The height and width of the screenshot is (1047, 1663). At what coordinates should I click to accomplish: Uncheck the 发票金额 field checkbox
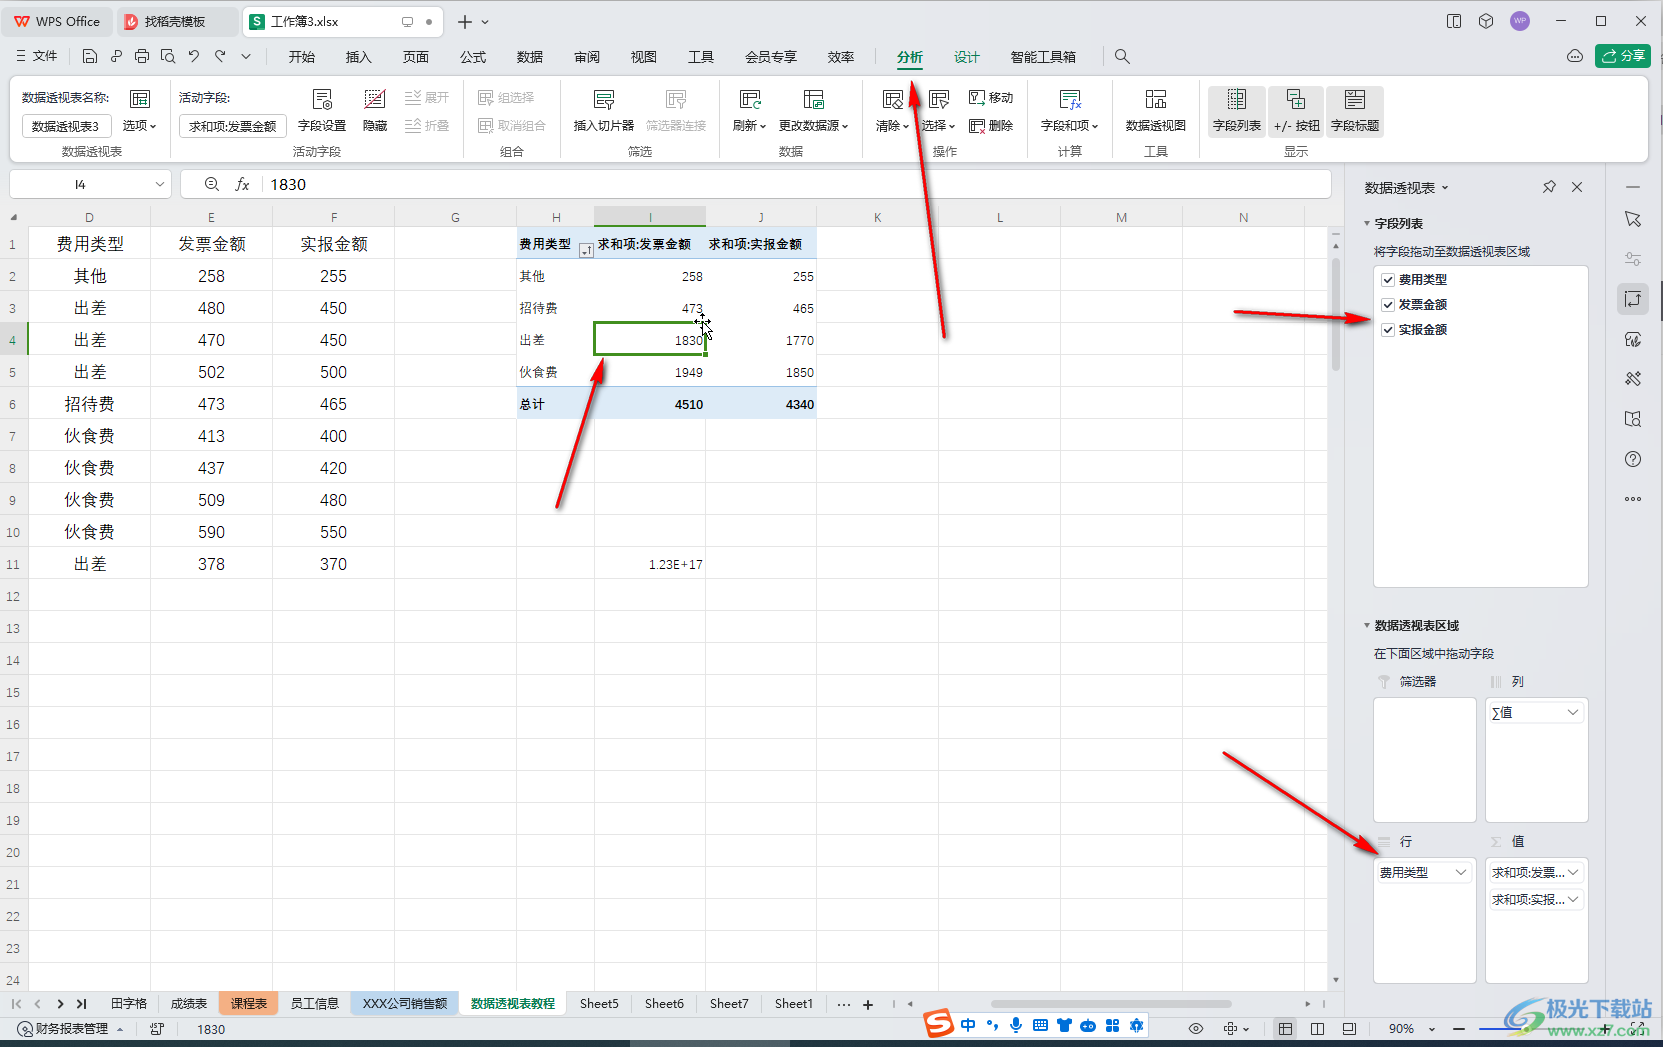(x=1388, y=305)
